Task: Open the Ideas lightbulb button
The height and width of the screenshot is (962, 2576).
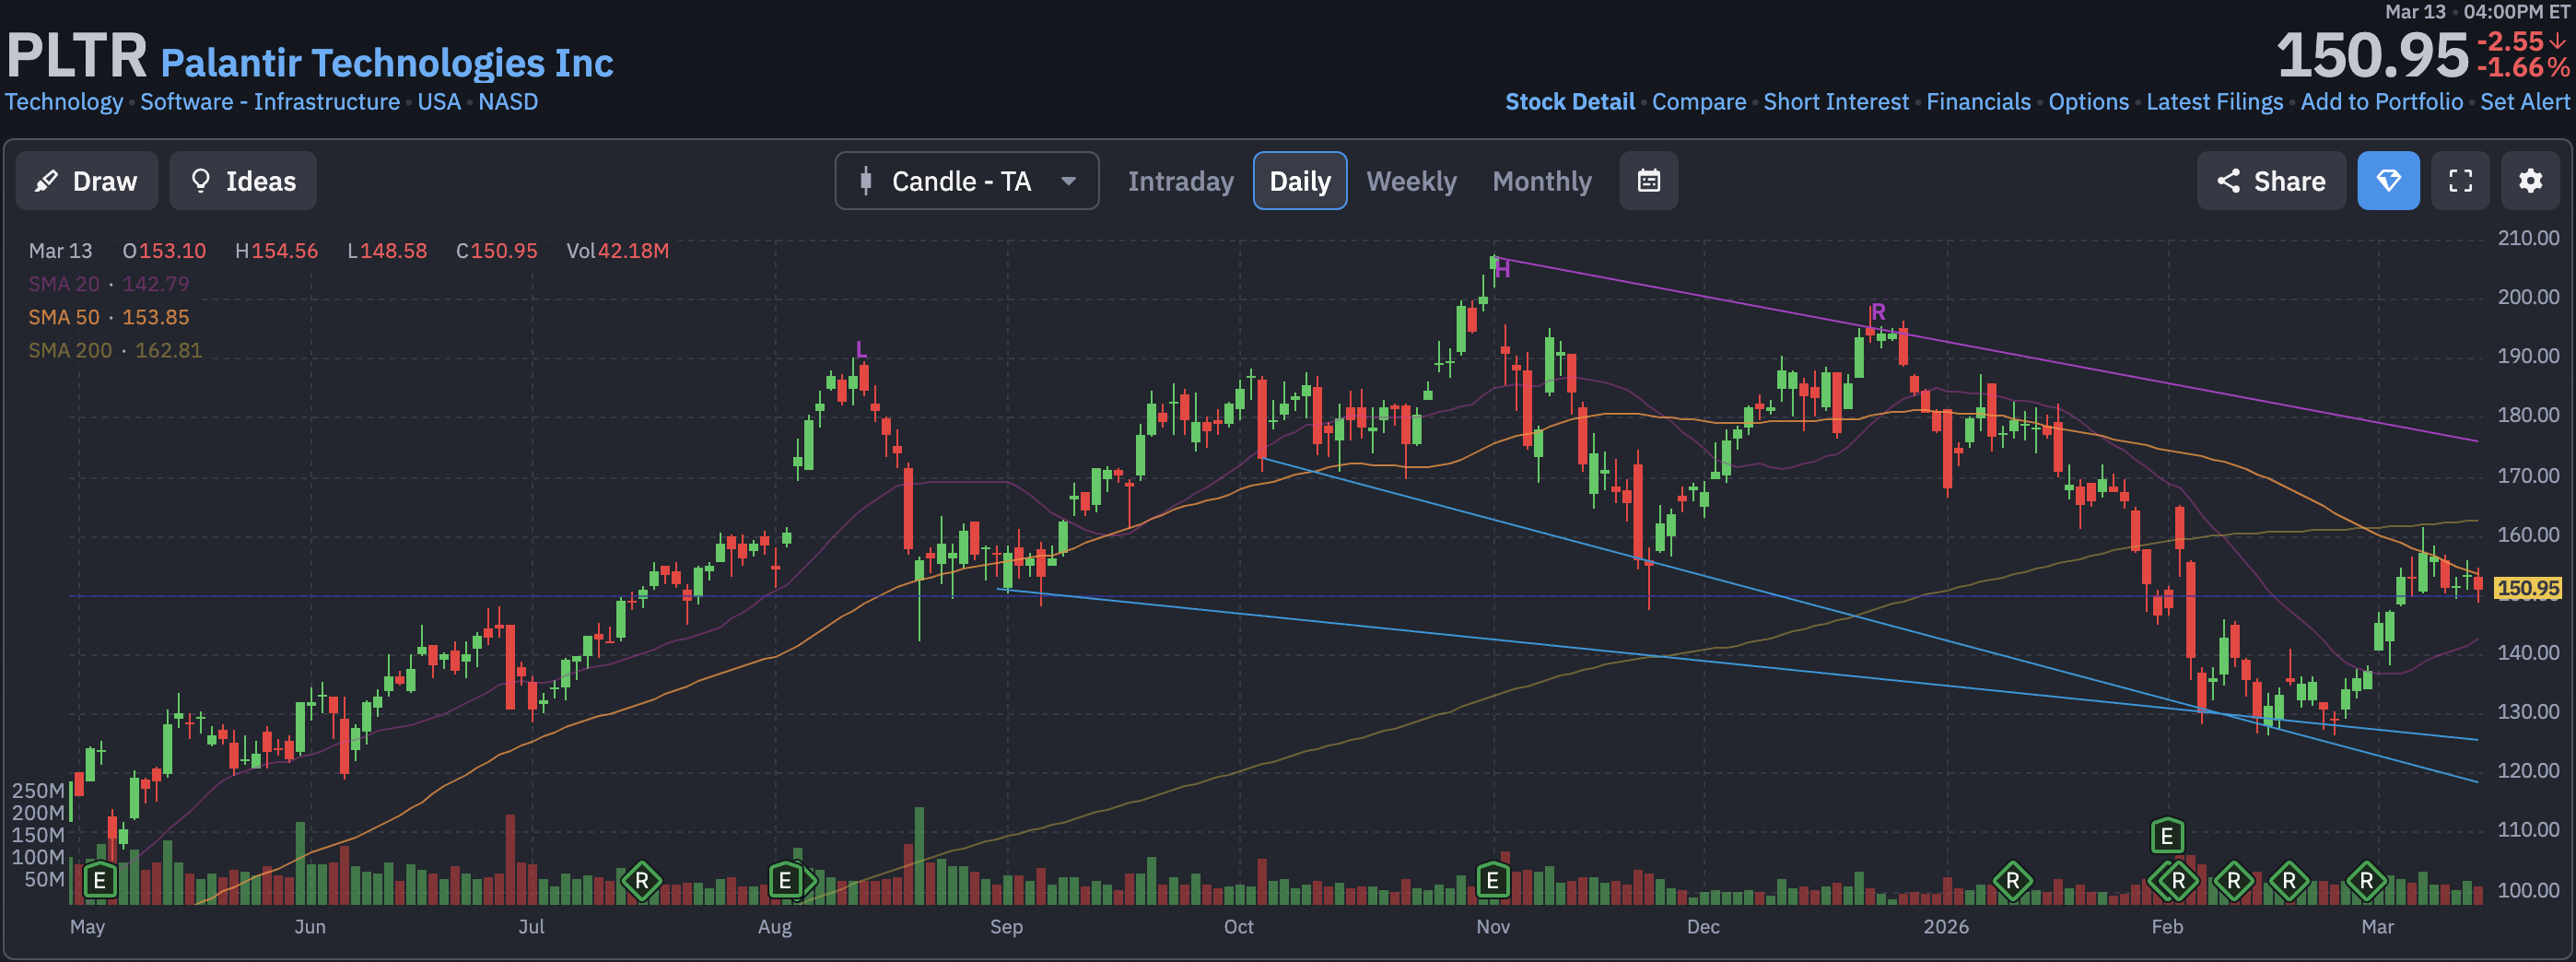Action: (x=243, y=181)
